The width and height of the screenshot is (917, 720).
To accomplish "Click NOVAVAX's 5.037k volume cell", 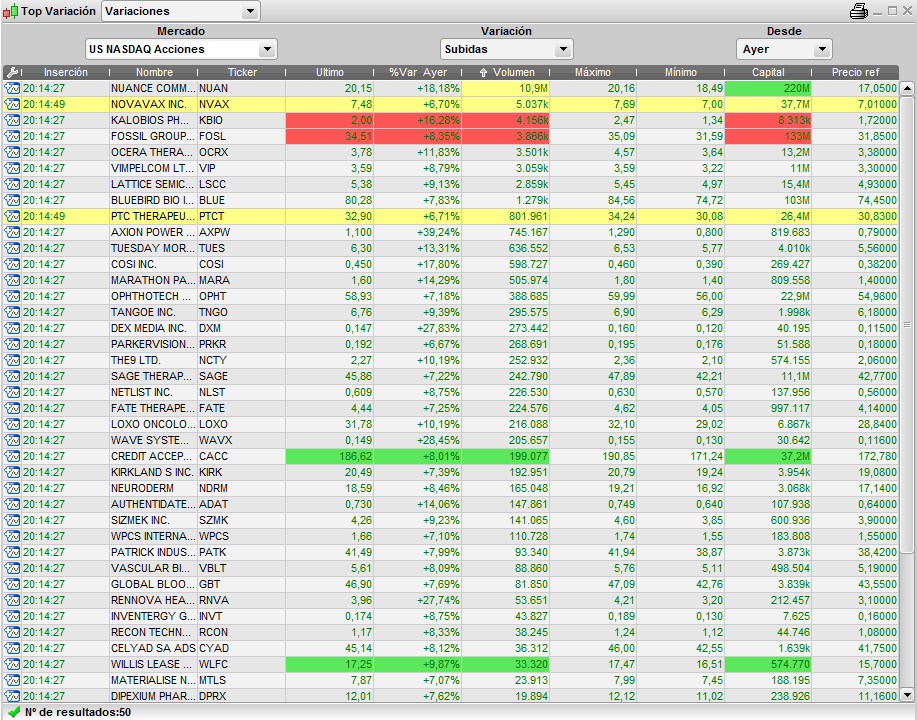I will tap(505, 104).
